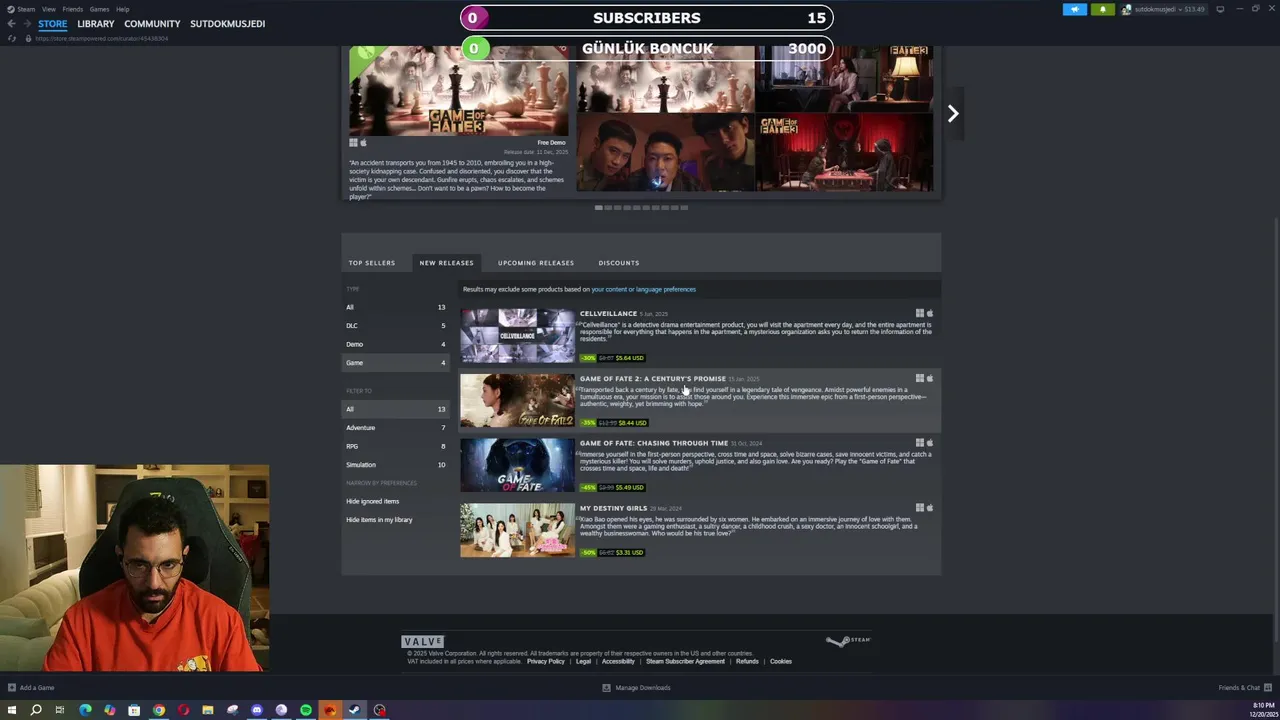
Task: Open File Explorer from taskbar
Action: [208, 710]
